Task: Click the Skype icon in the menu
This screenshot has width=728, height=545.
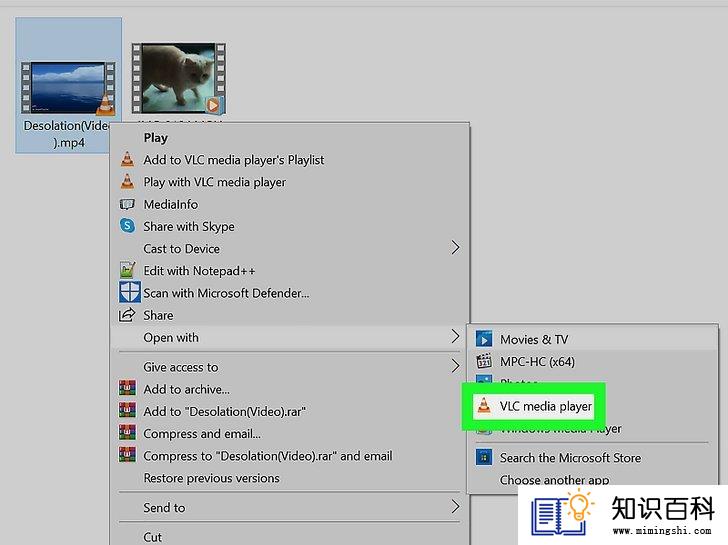Action: [127, 226]
